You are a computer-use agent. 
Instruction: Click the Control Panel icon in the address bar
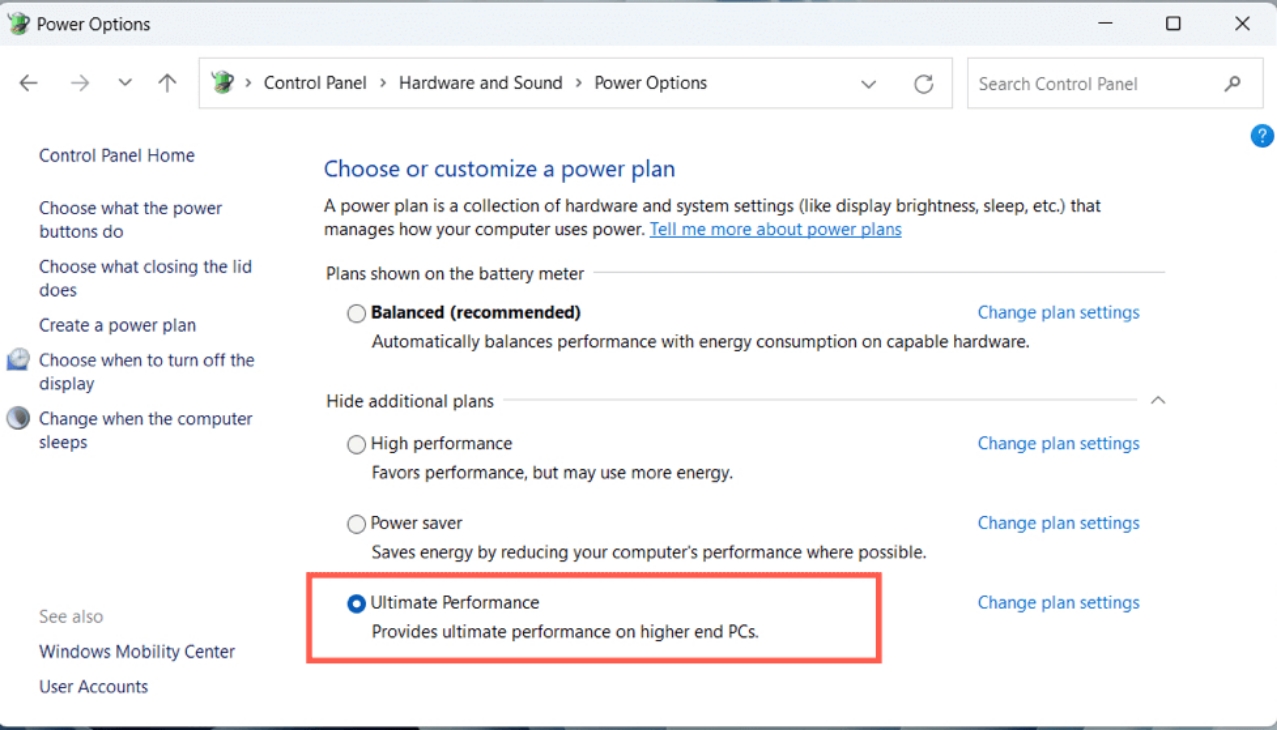(223, 83)
